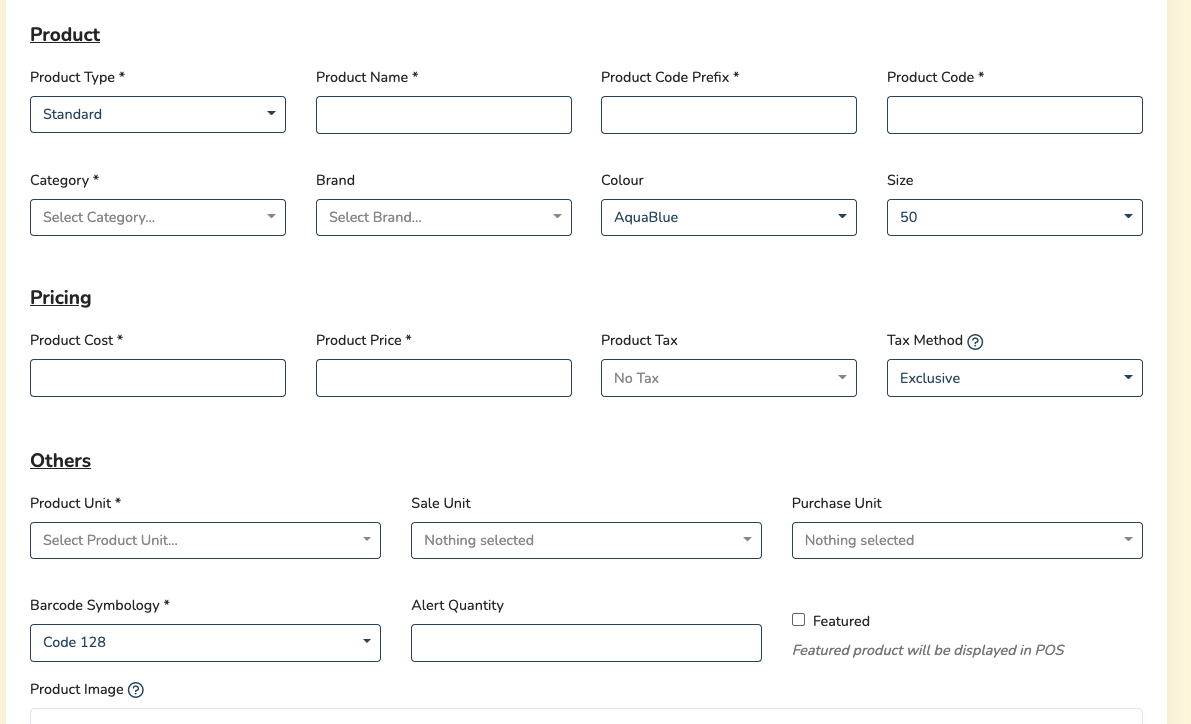Screen dimensions: 1191x724
Task: Click the Product Name input field
Action: point(443,115)
